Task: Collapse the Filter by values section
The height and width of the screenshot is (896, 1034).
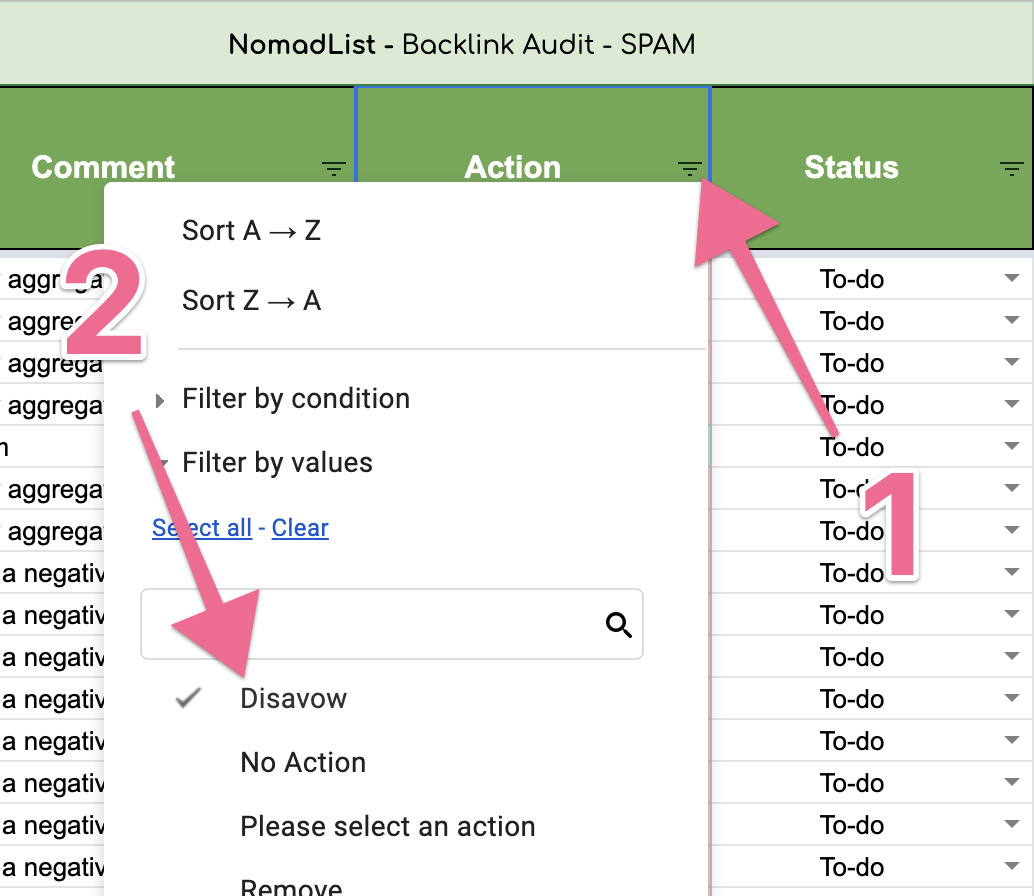Action: pyautogui.click(x=277, y=463)
